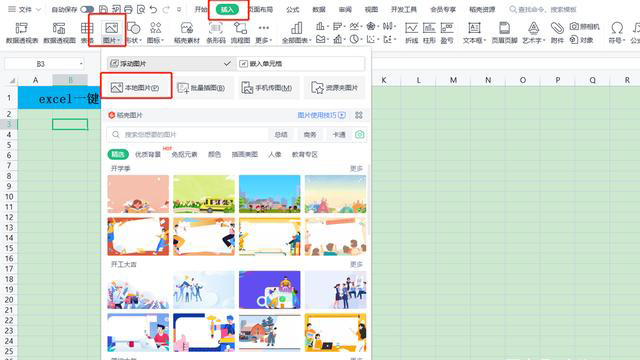Click the Print Preview icon
The width and height of the screenshot is (640, 360).
[x=141, y=9]
